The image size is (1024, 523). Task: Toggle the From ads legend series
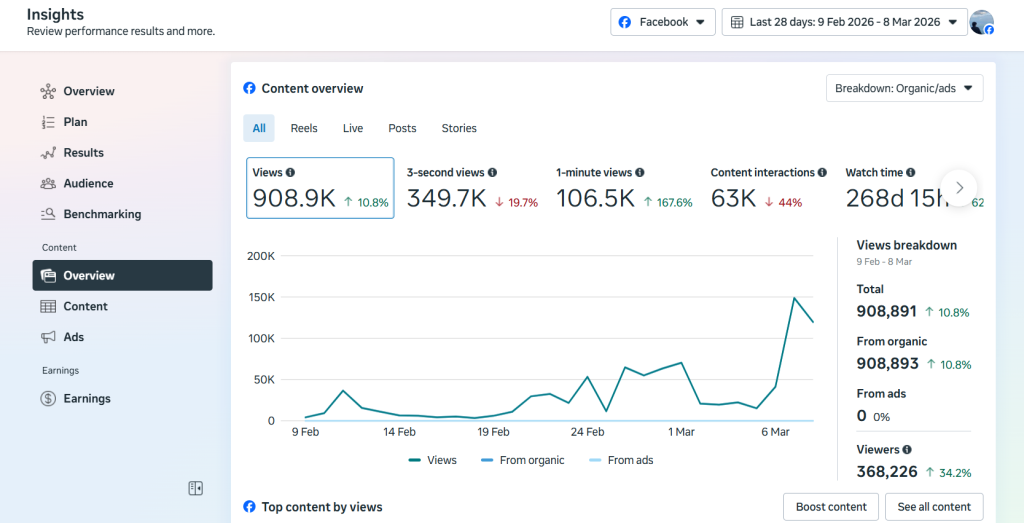click(620, 460)
